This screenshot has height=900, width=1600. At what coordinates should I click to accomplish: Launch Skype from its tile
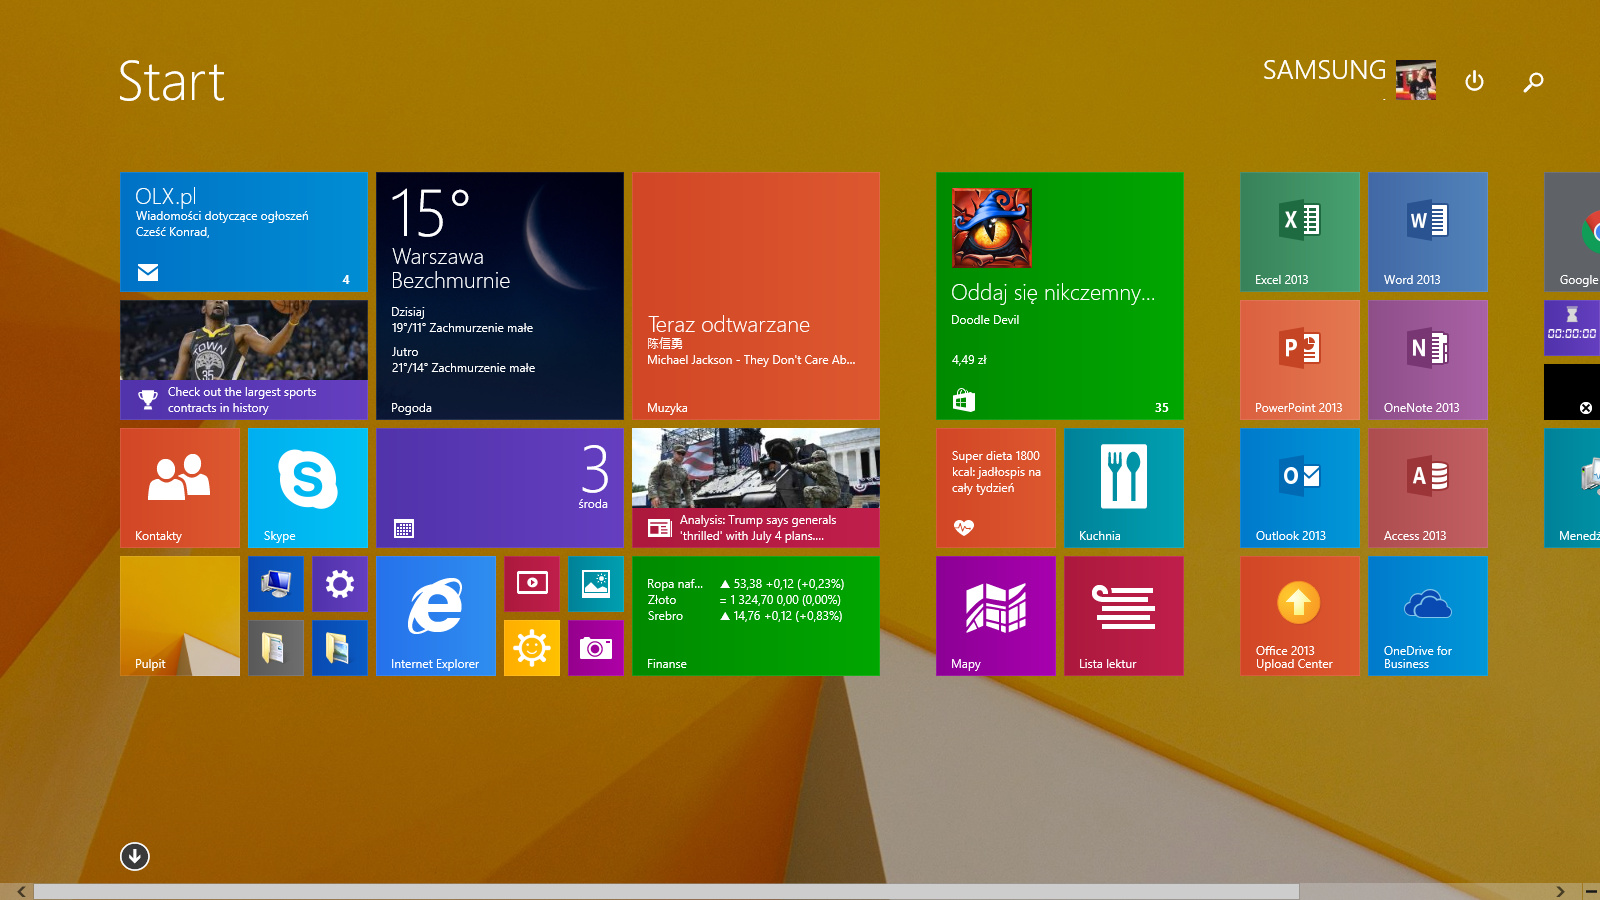(308, 488)
